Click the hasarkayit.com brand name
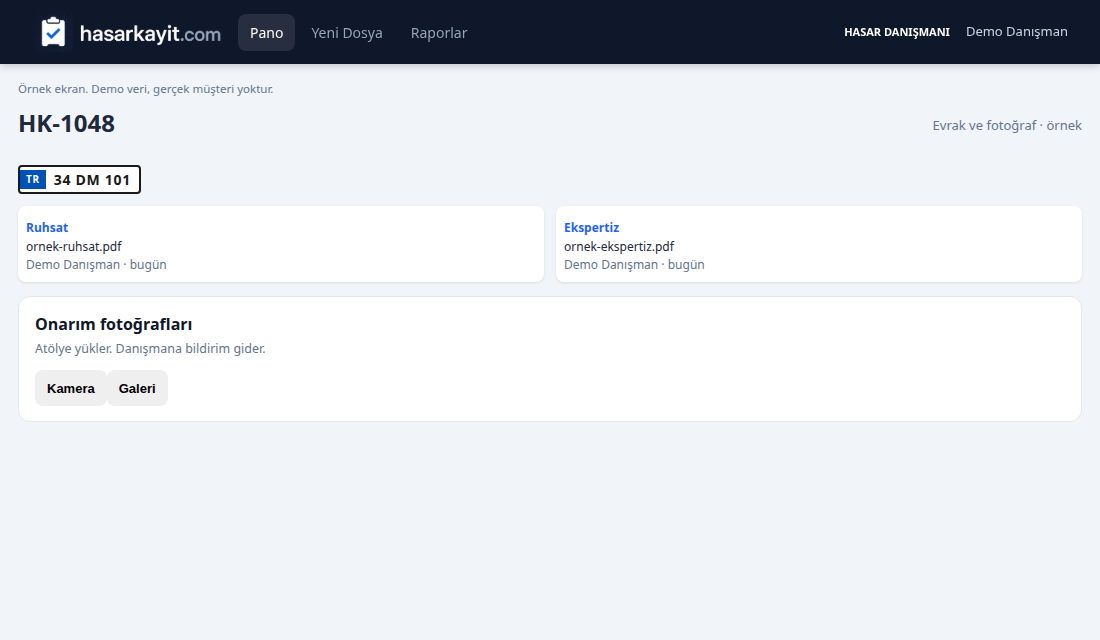Screen dimensions: 1100x640 [150, 34]
